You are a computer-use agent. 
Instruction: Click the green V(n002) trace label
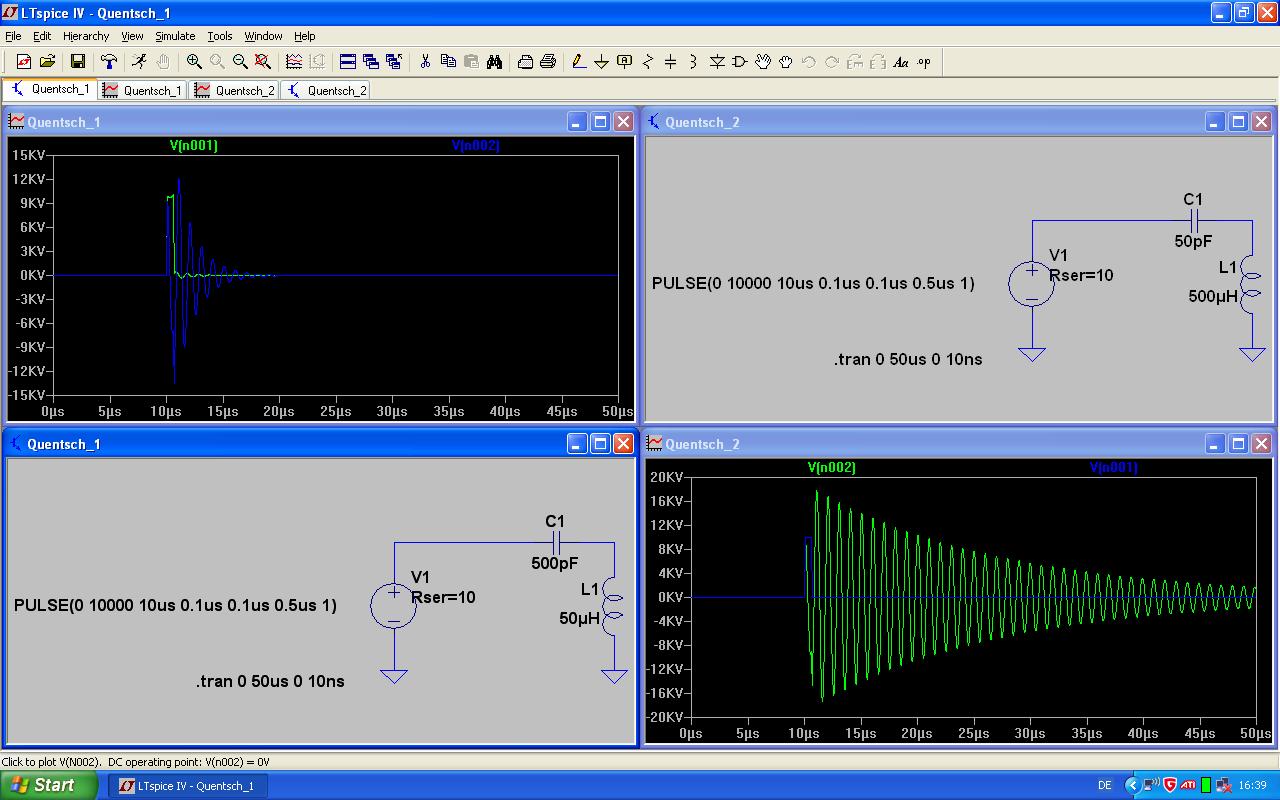(x=831, y=467)
